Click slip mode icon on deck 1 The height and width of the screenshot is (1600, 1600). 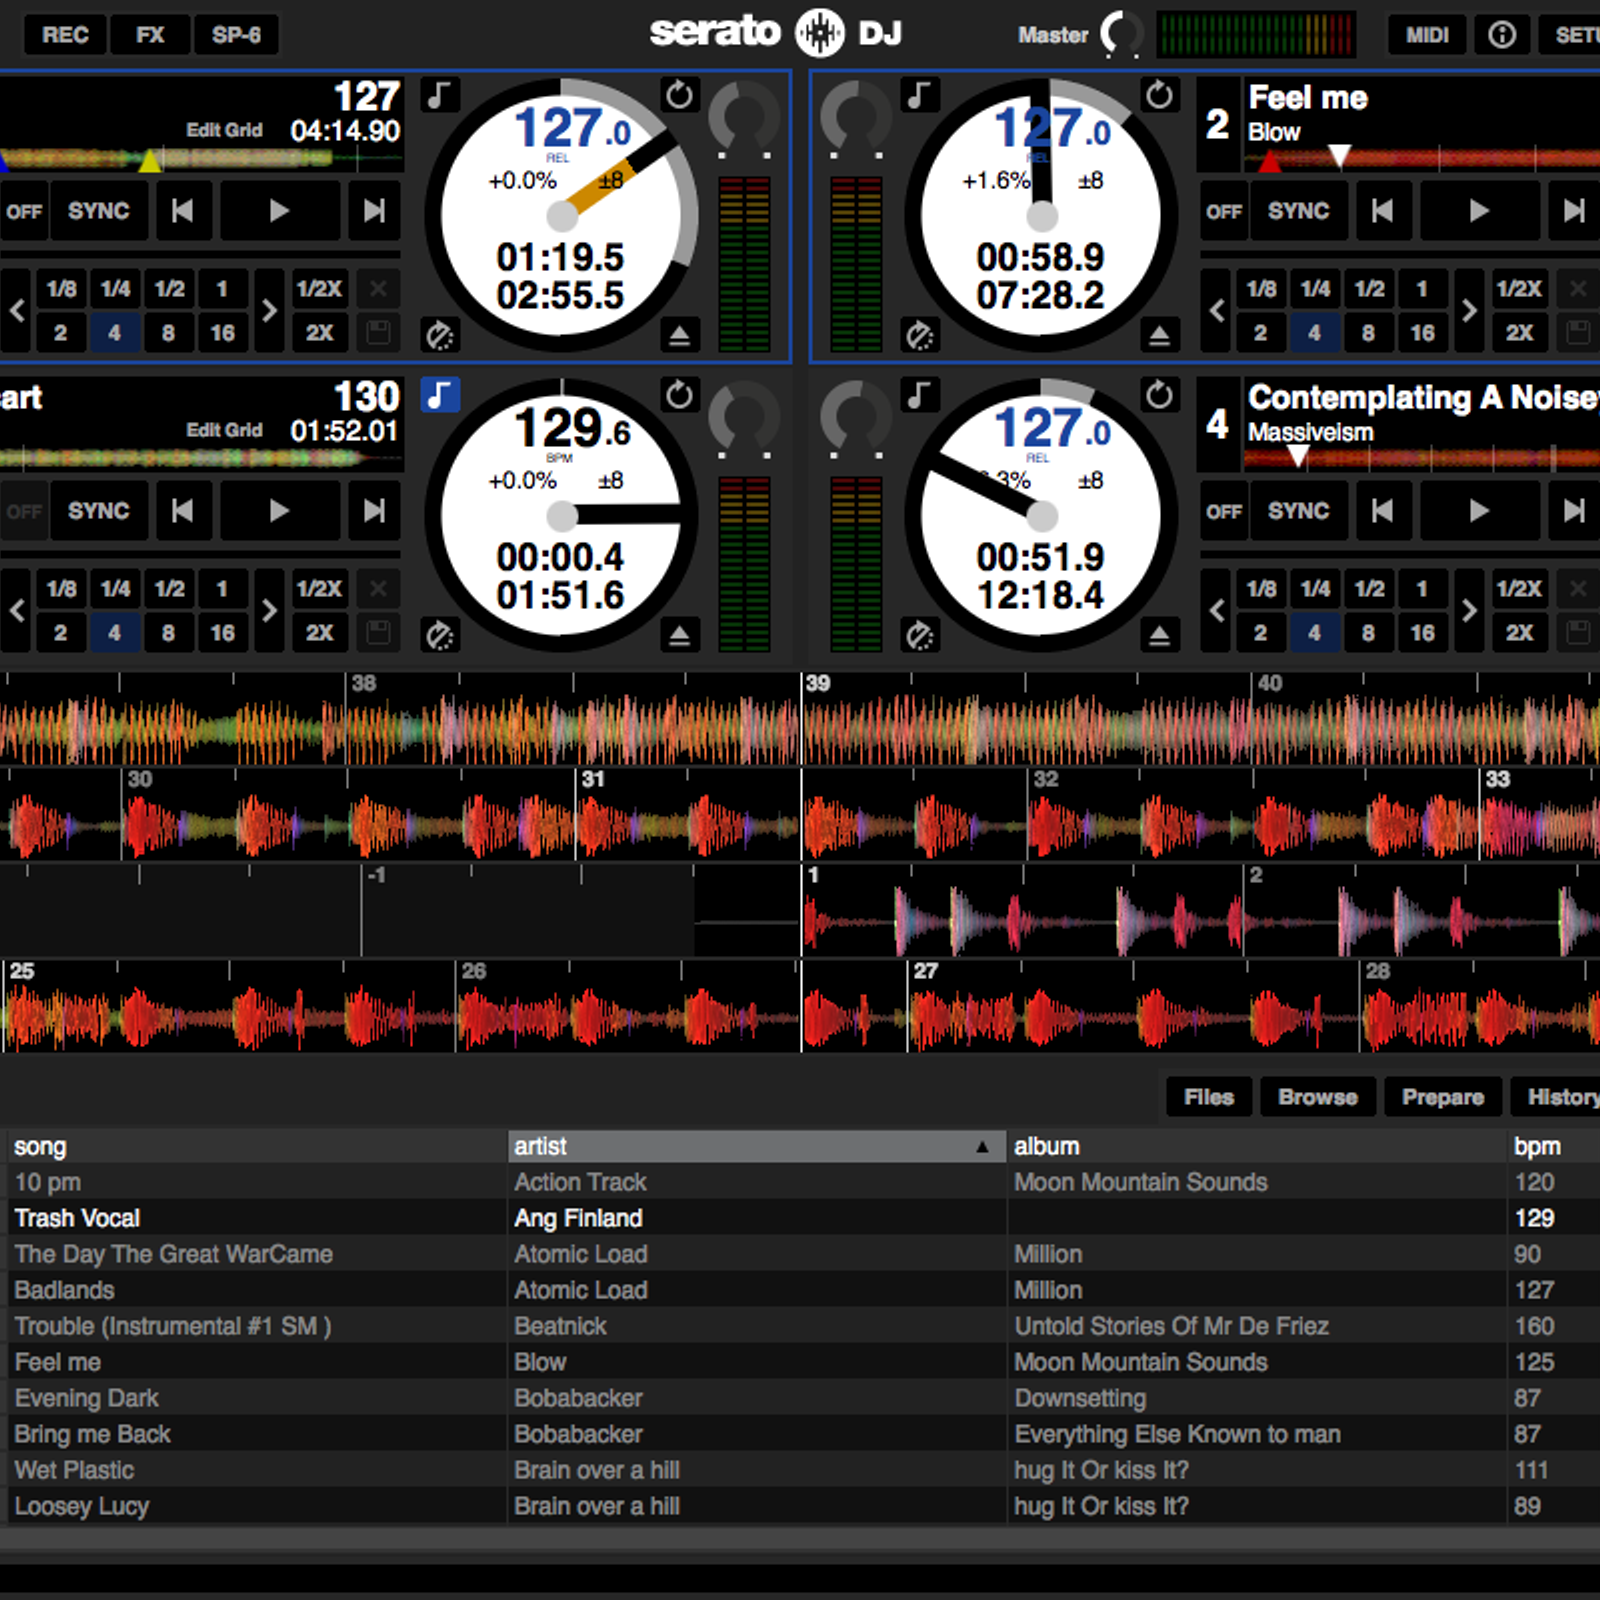click(439, 335)
